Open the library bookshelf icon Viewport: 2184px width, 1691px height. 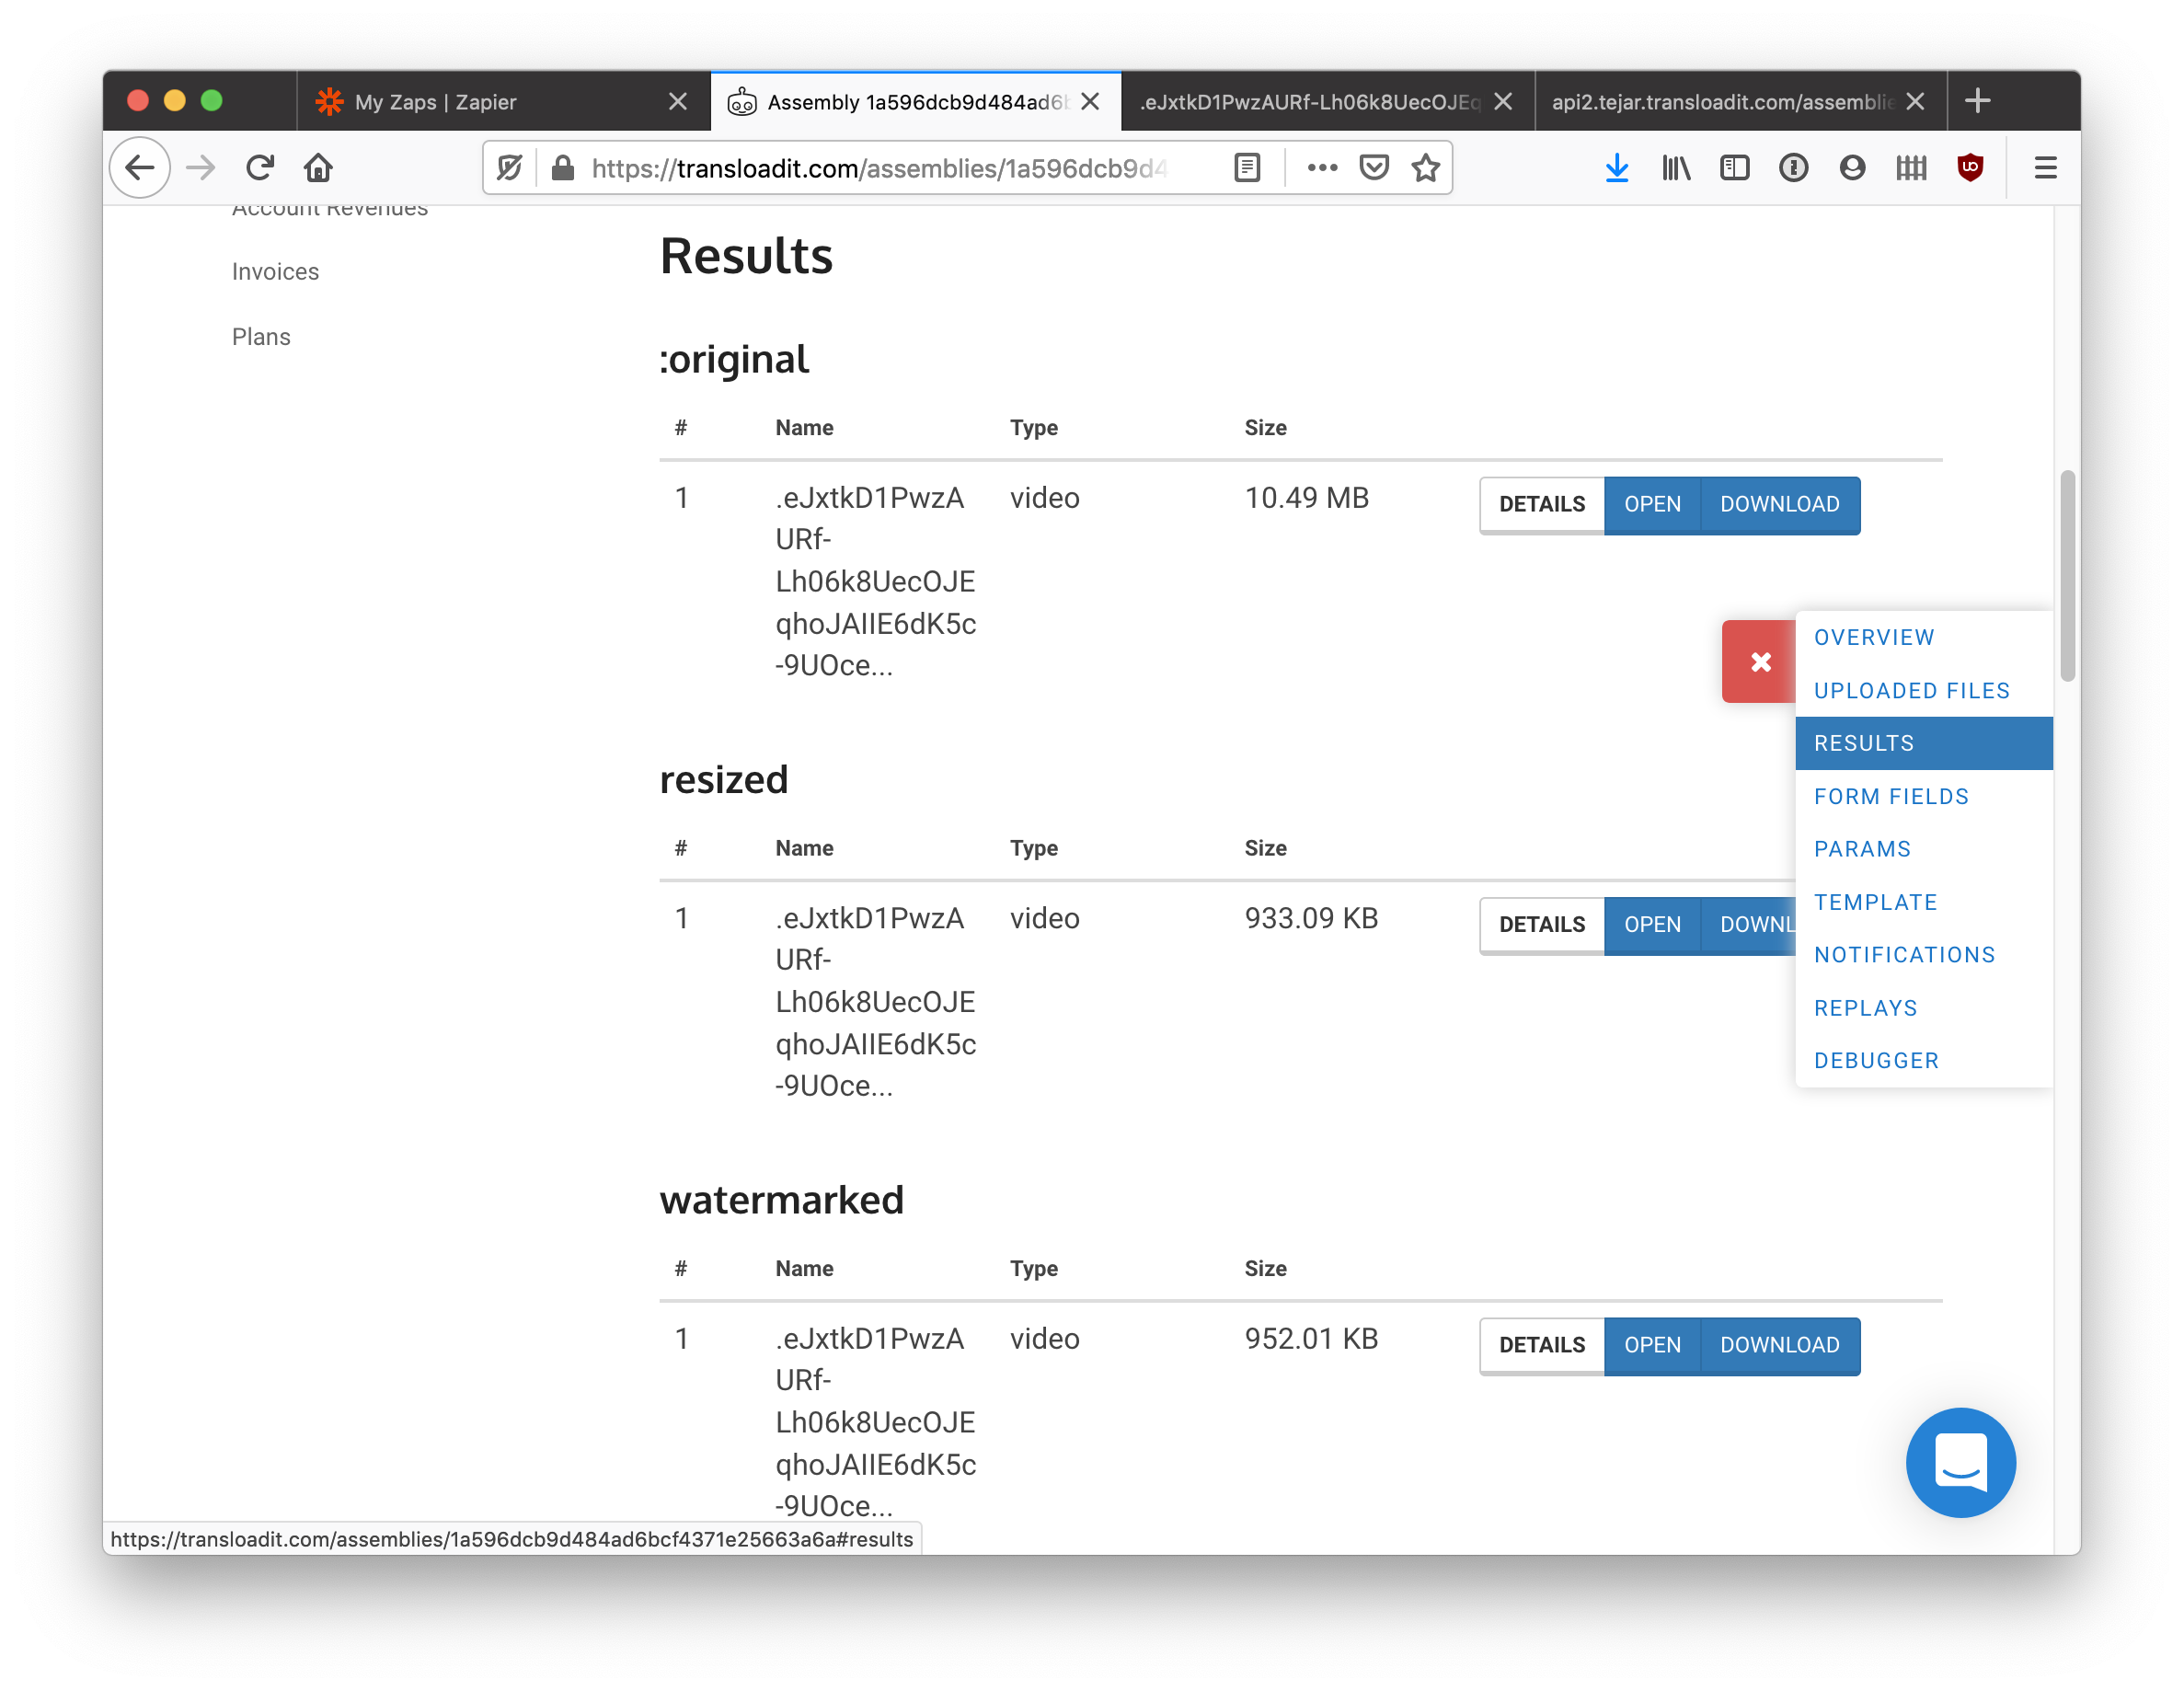1676,168
